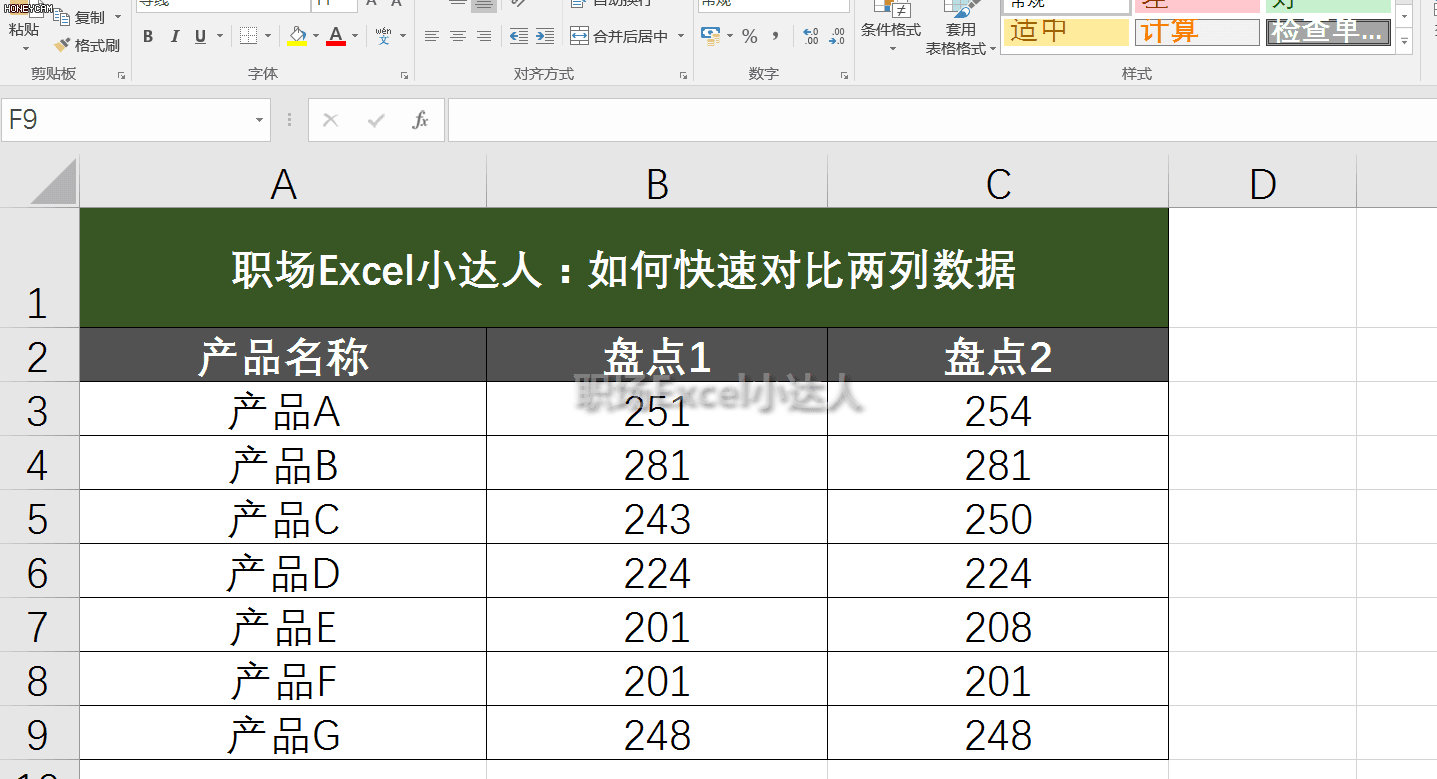Center text horizontally
Viewport: 1437px width, 779px height.
[458, 37]
